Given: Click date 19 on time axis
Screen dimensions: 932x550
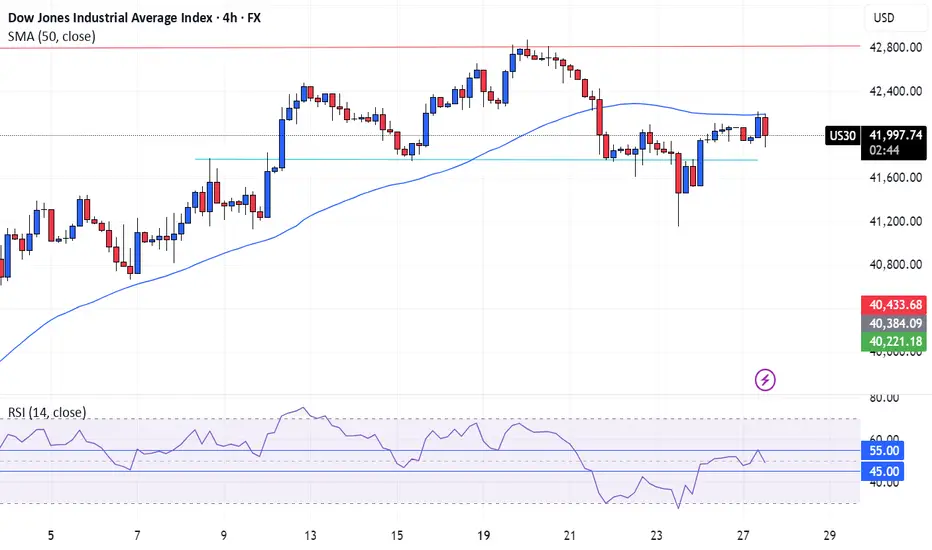Looking at the screenshot, I should [483, 535].
